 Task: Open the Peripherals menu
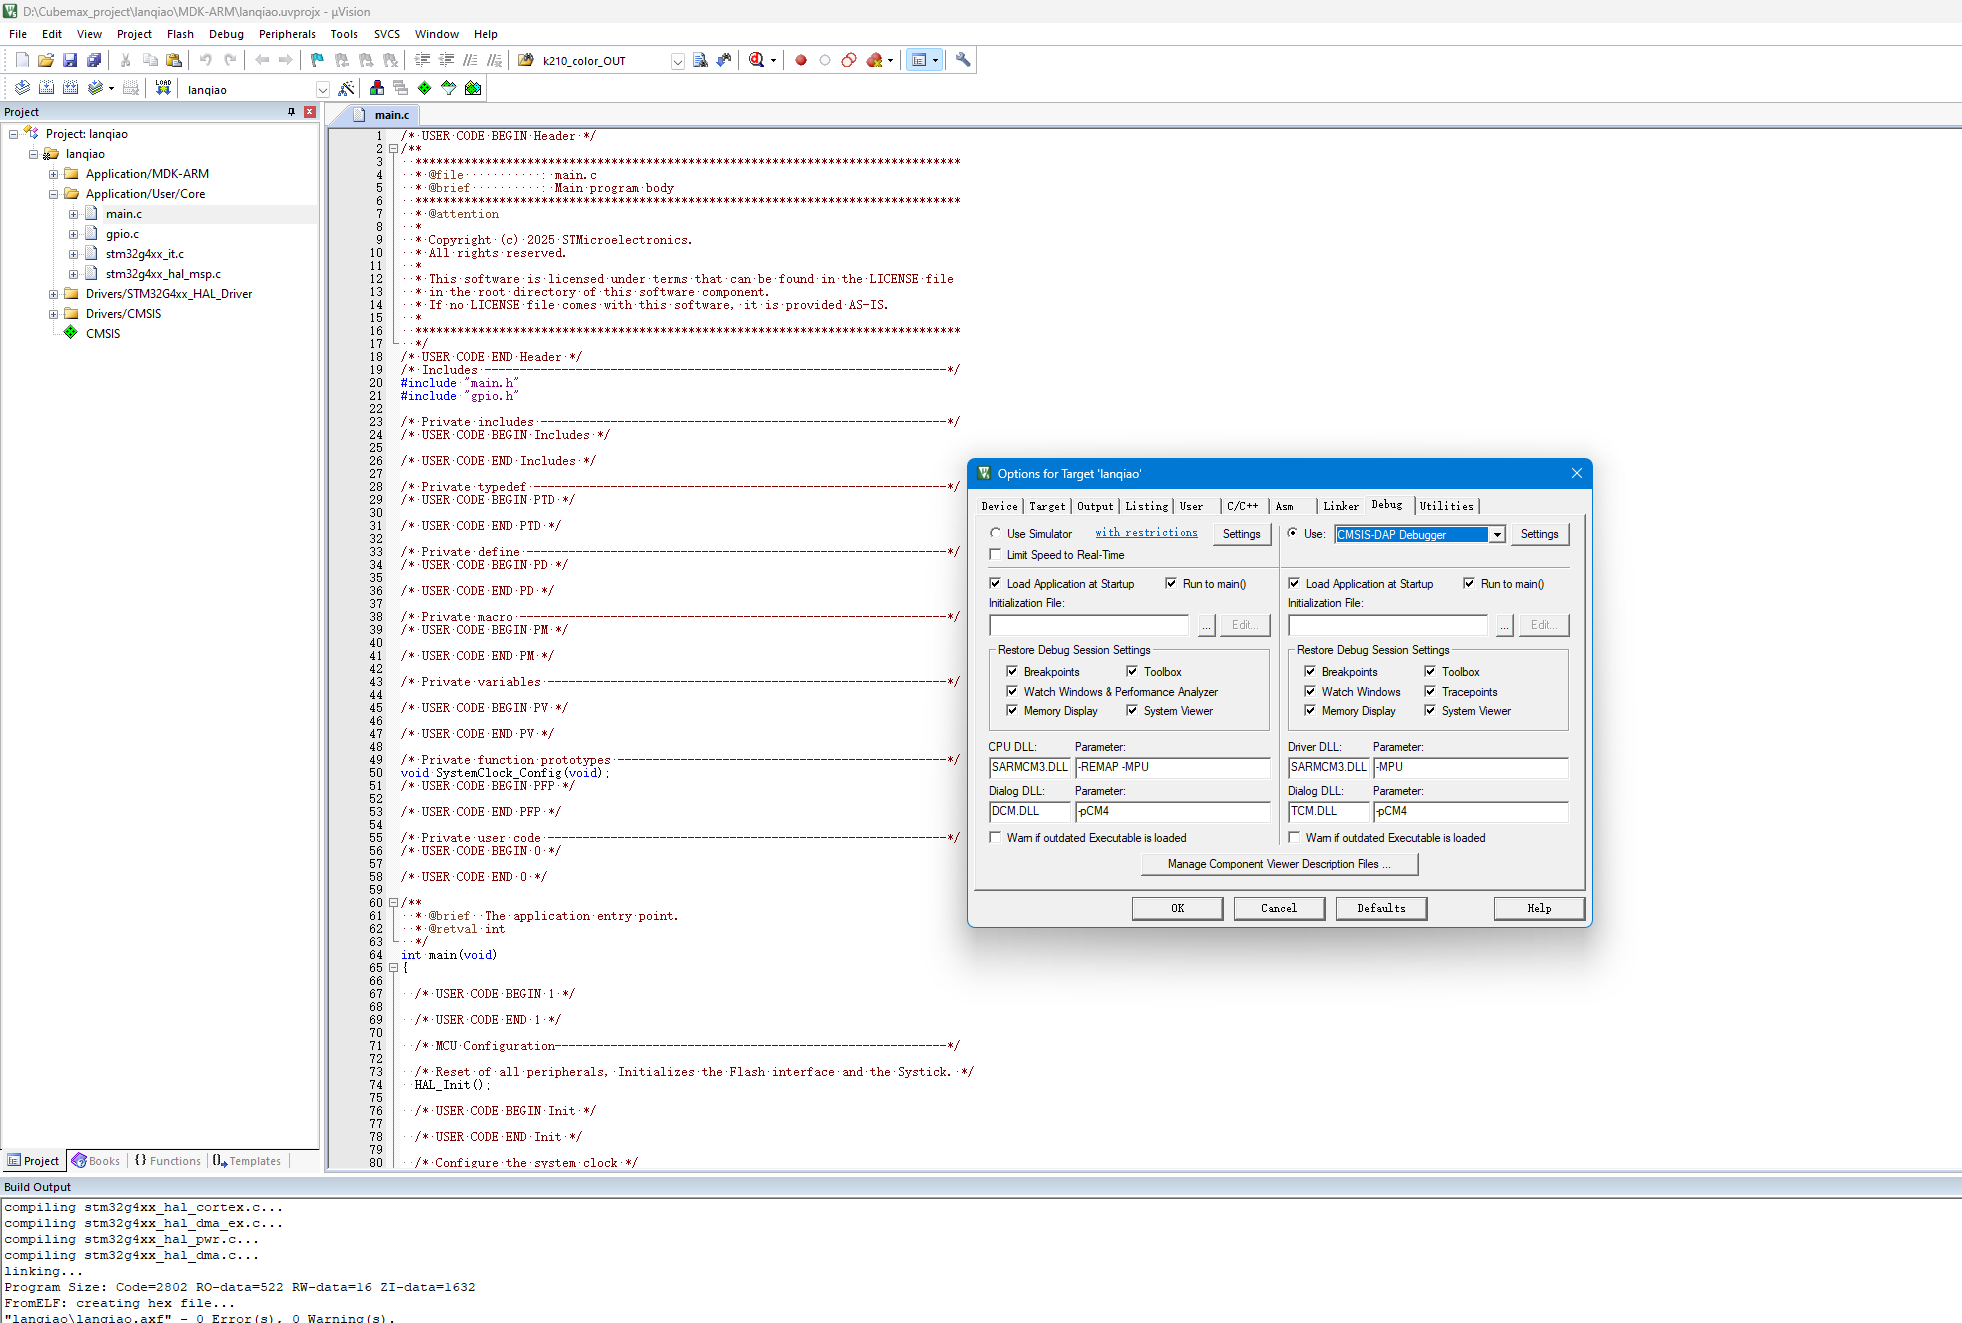click(x=287, y=34)
